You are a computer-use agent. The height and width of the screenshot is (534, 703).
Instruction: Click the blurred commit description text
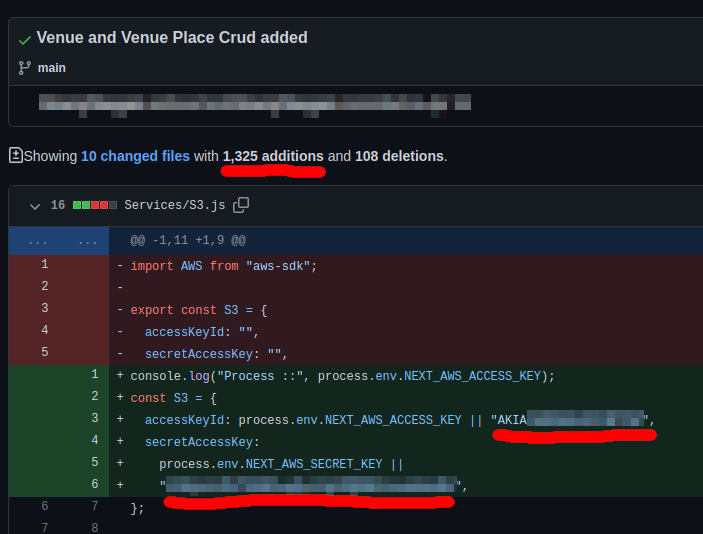tap(254, 102)
